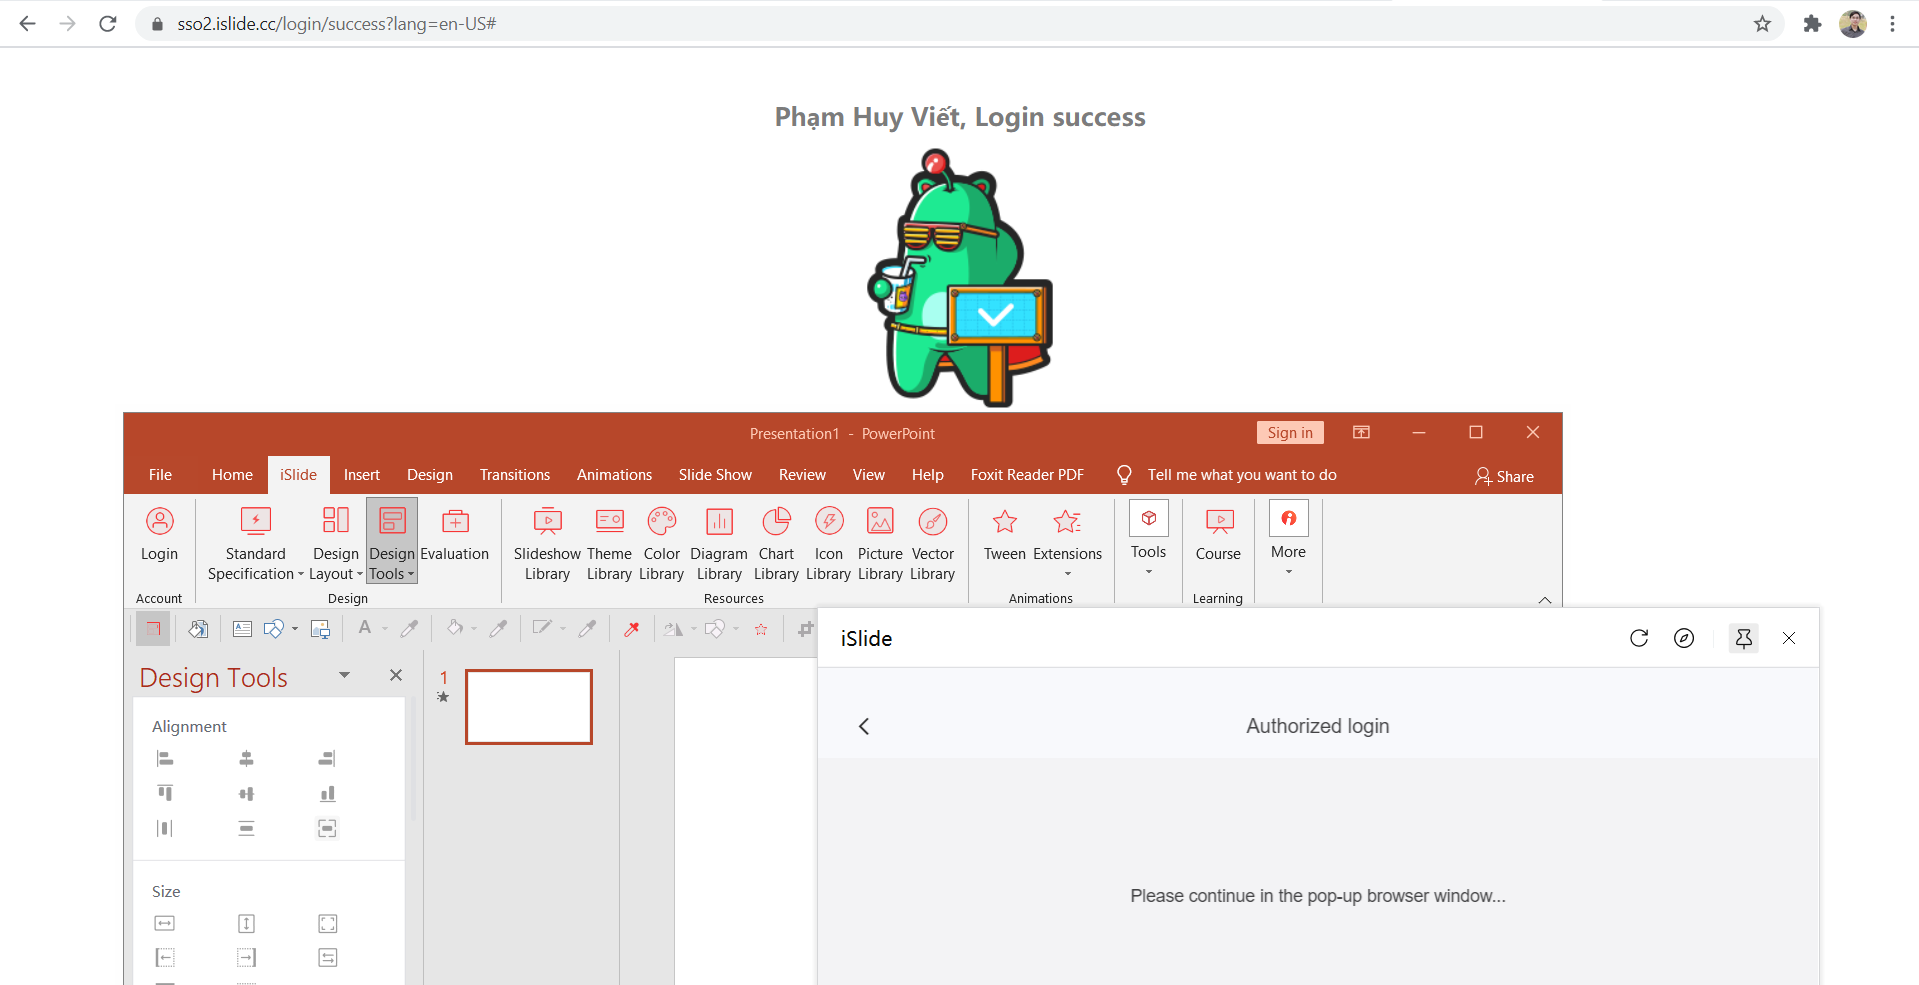1919x985 pixels.
Task: Click the text box icon in quick toolbar
Action: 242,629
